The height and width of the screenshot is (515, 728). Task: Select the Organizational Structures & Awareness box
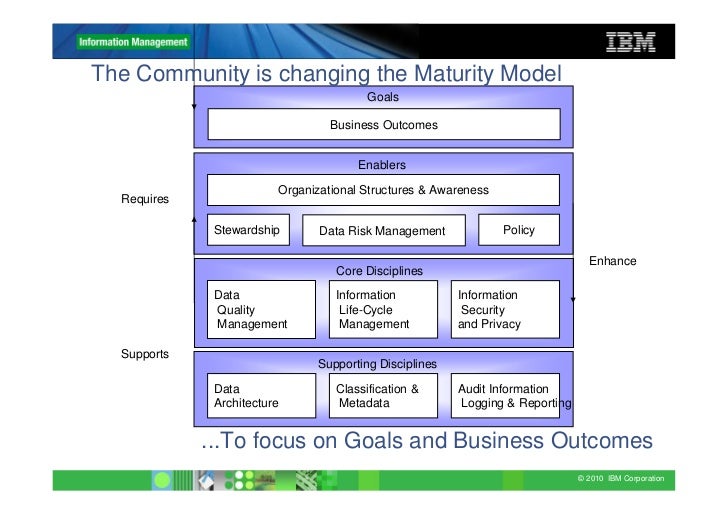click(383, 190)
